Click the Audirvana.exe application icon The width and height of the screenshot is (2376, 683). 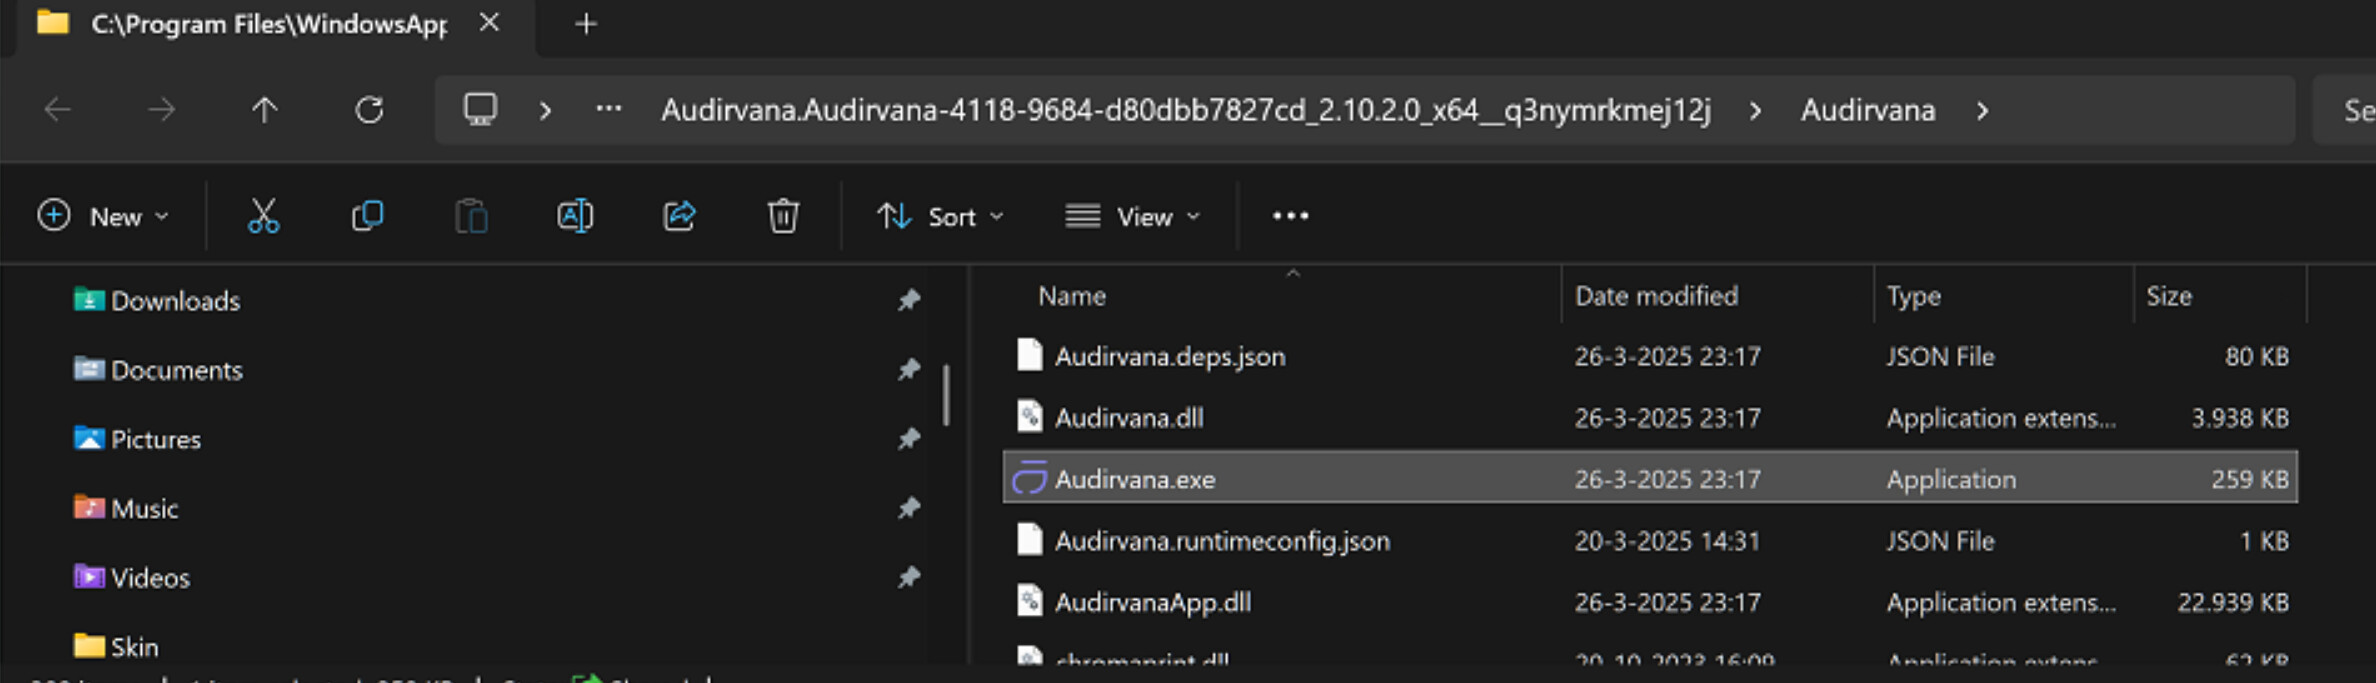(1029, 479)
